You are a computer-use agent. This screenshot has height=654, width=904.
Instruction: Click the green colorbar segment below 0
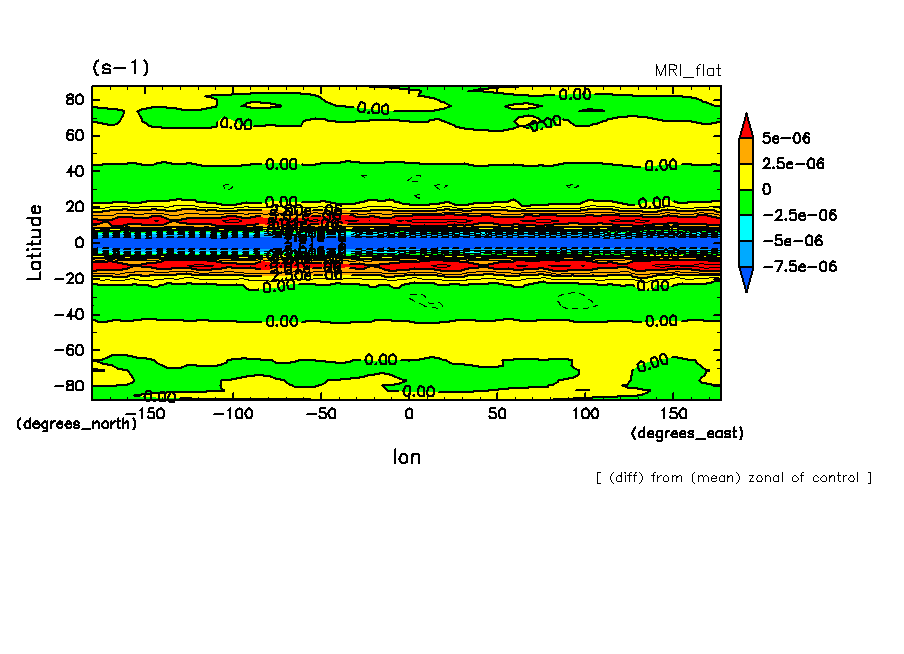point(746,202)
